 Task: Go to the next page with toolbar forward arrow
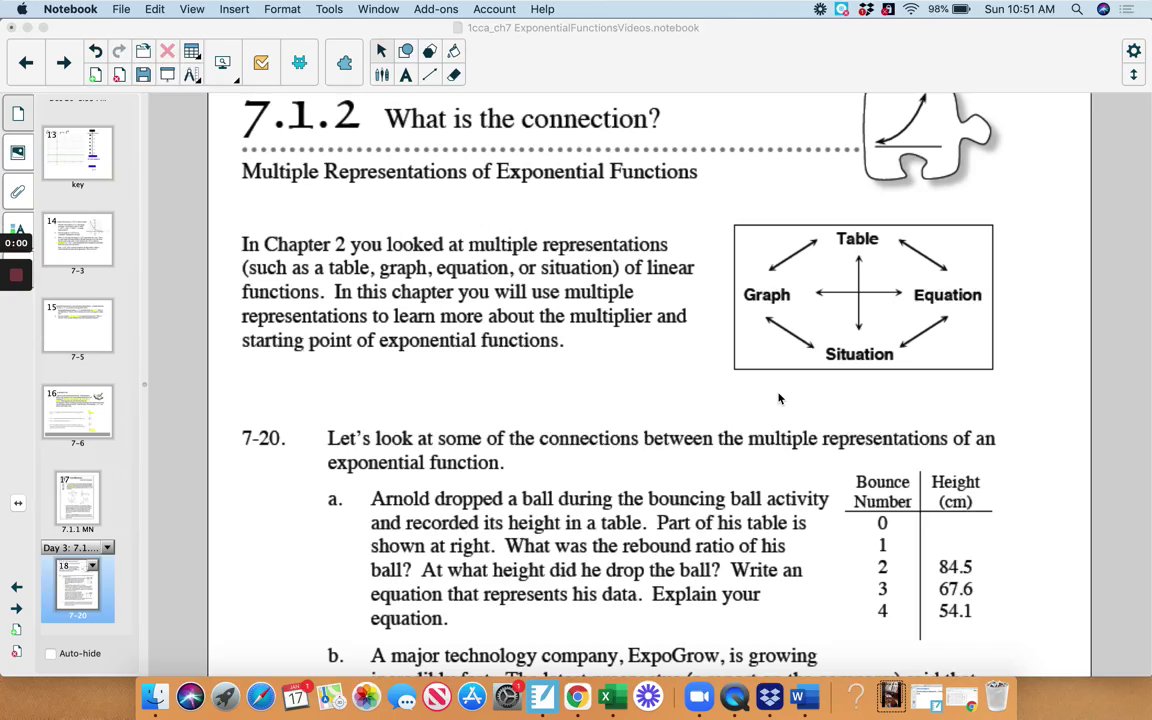click(x=64, y=63)
